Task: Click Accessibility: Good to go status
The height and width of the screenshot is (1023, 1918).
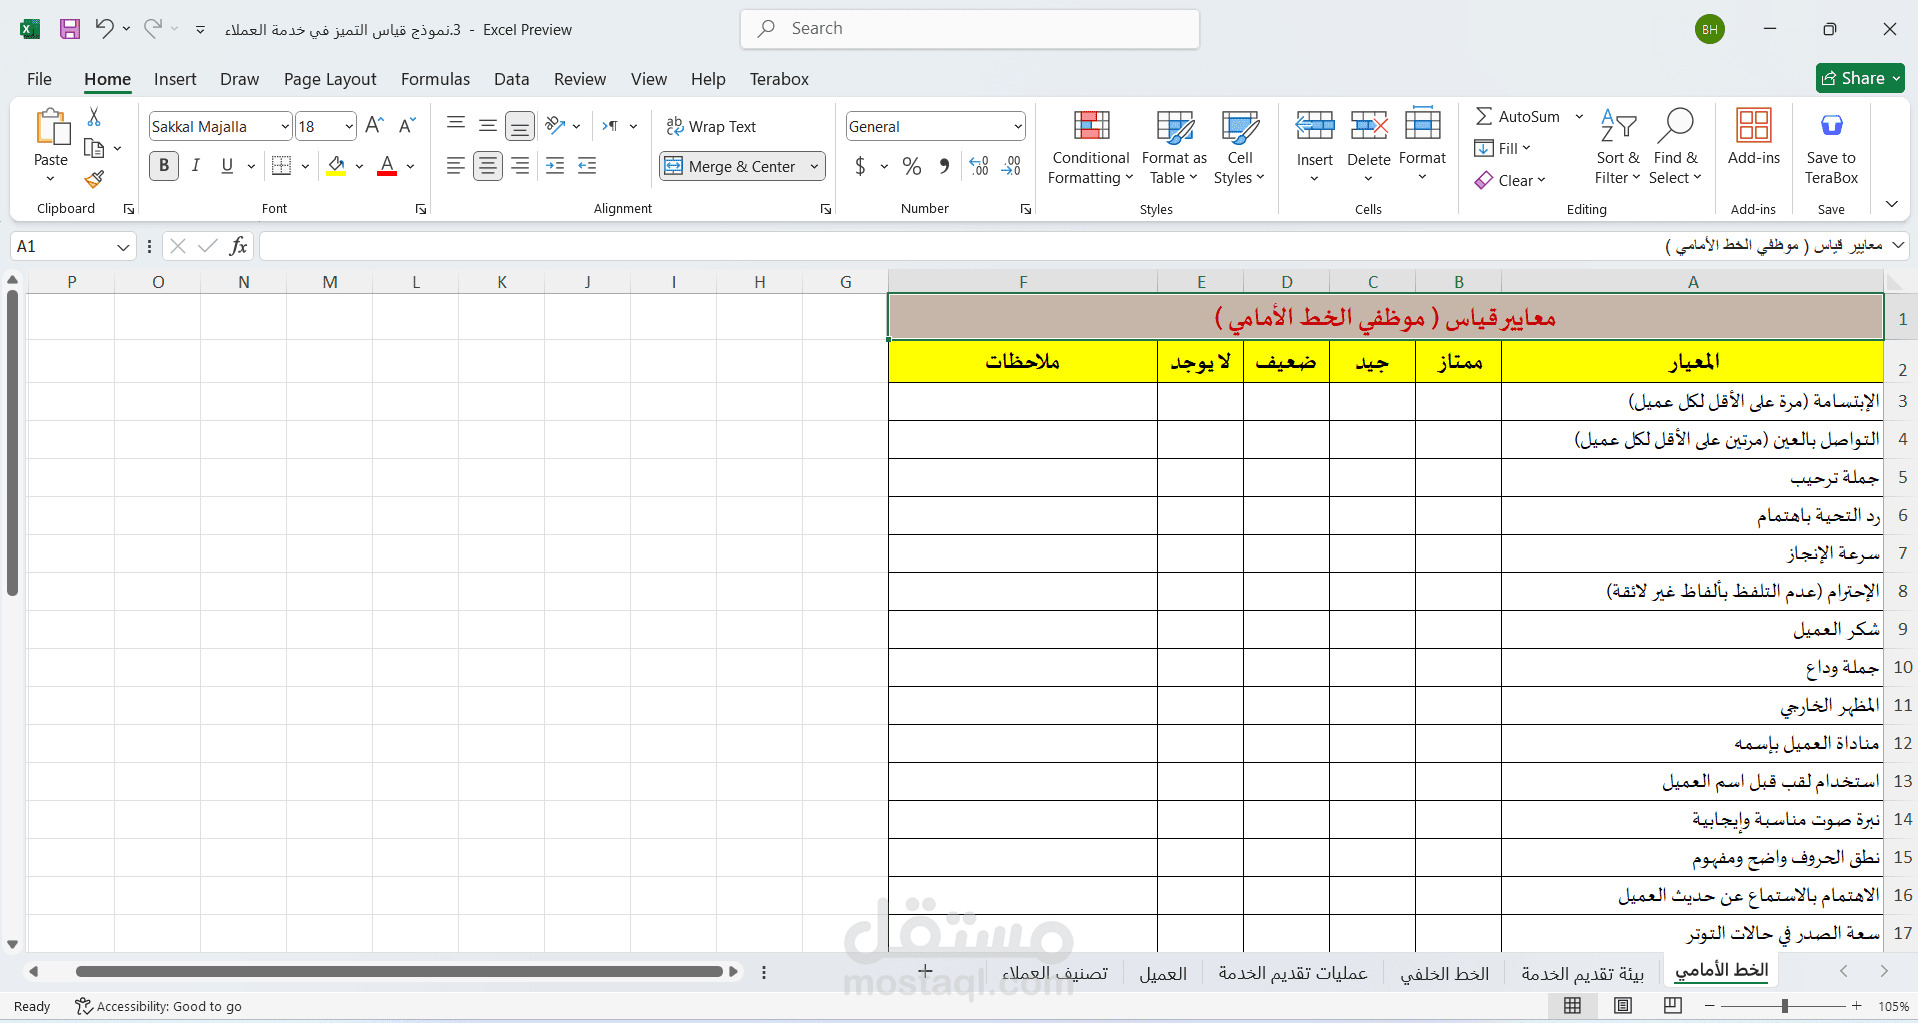Action: coord(159,1006)
